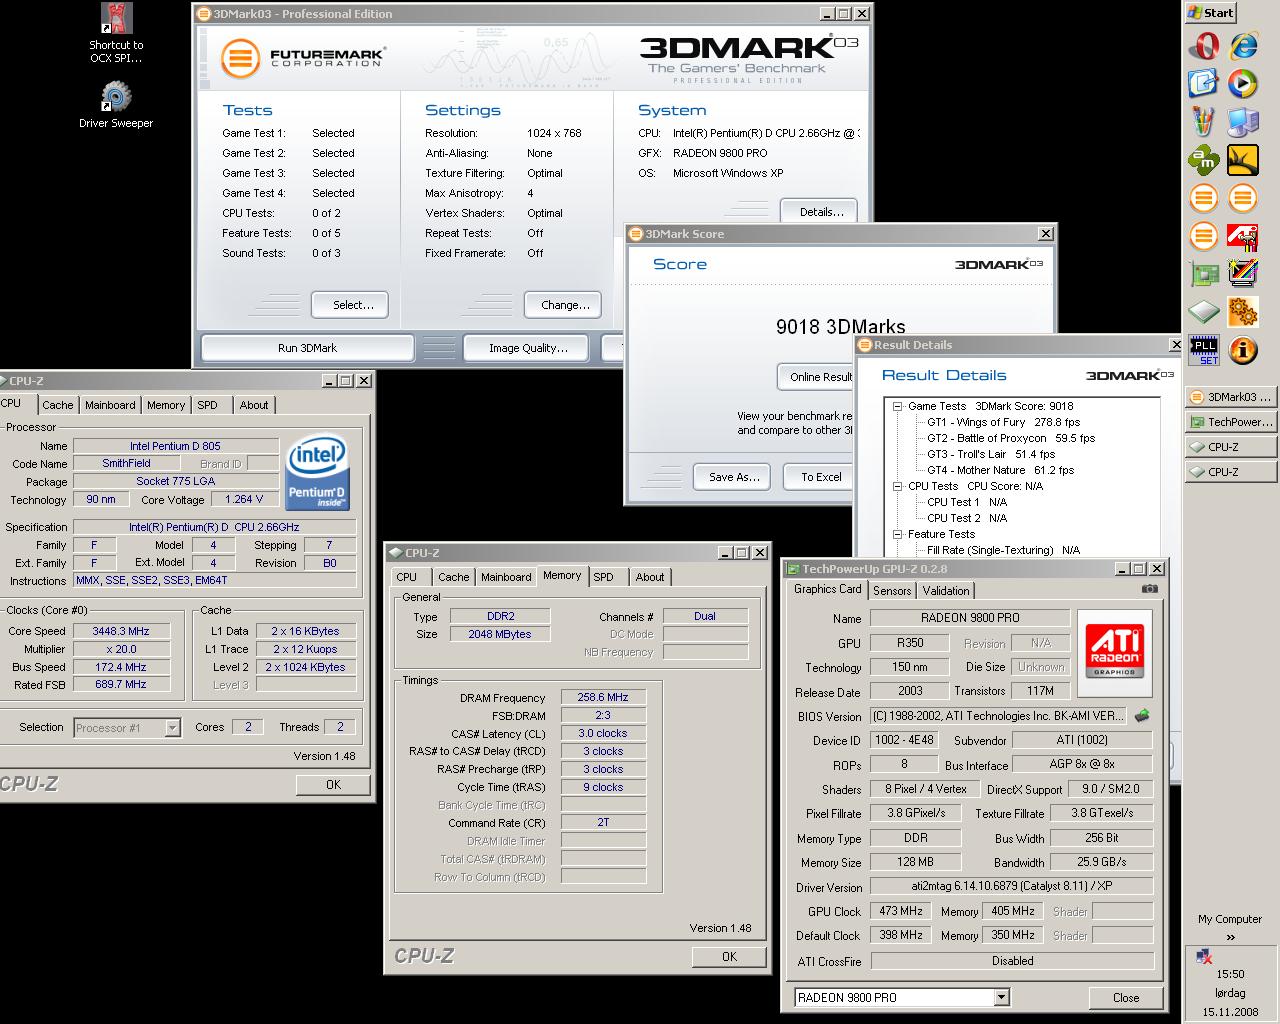The width and height of the screenshot is (1280, 1024).
Task: Select the Graphics Card tab in GPU-Z
Action: coord(827,589)
